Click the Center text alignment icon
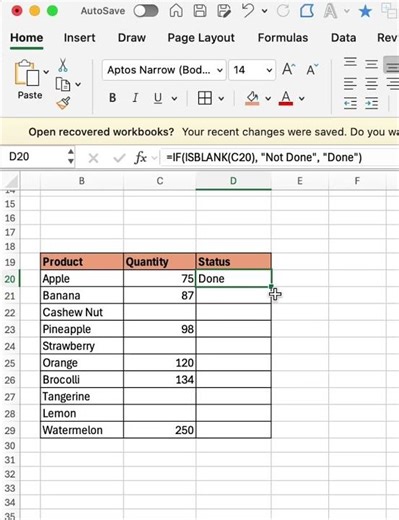This screenshot has width=399, height=520. 371,83
